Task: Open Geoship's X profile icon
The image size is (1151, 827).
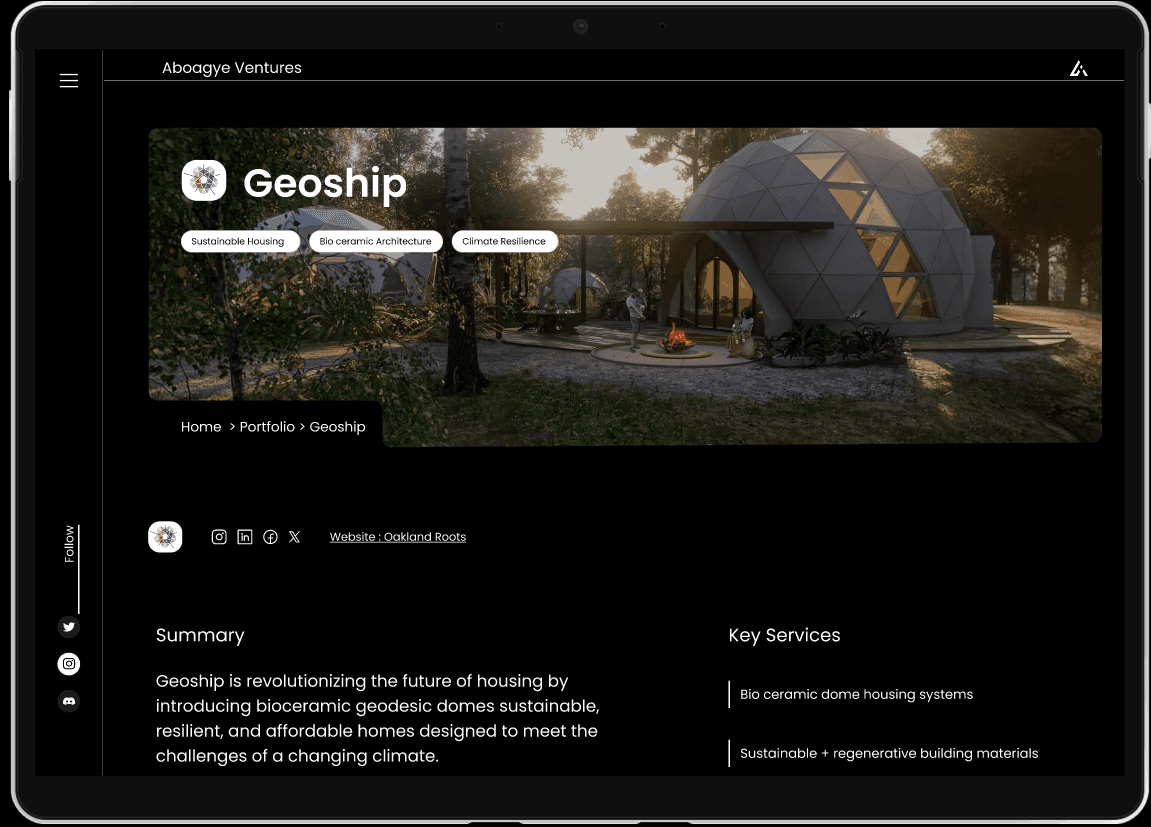Action: point(294,537)
